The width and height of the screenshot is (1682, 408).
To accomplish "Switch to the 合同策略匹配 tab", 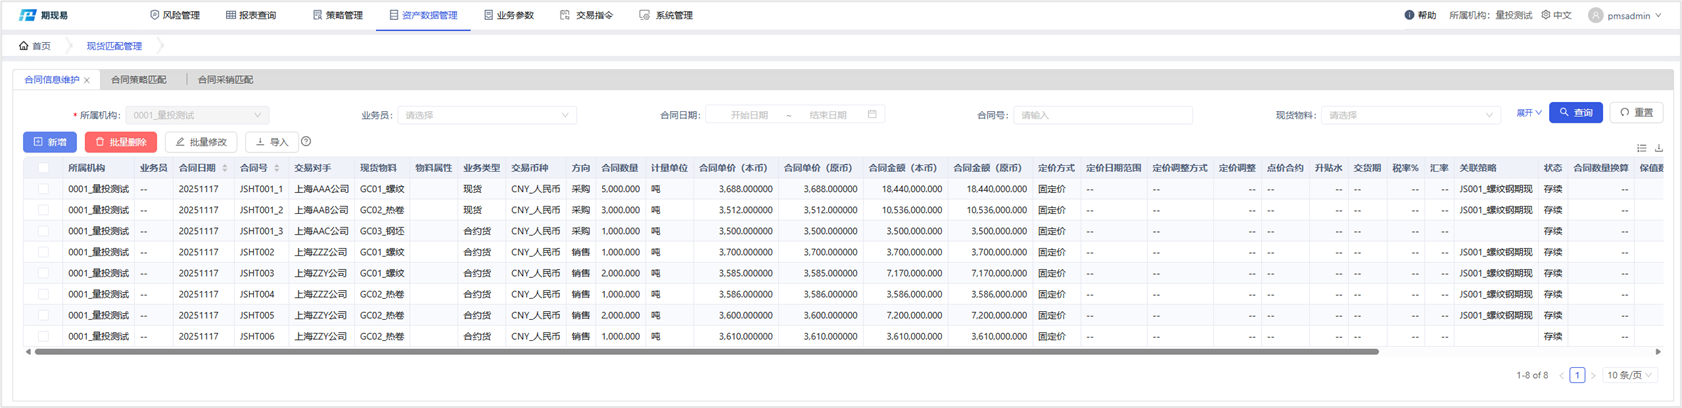I will click(139, 80).
